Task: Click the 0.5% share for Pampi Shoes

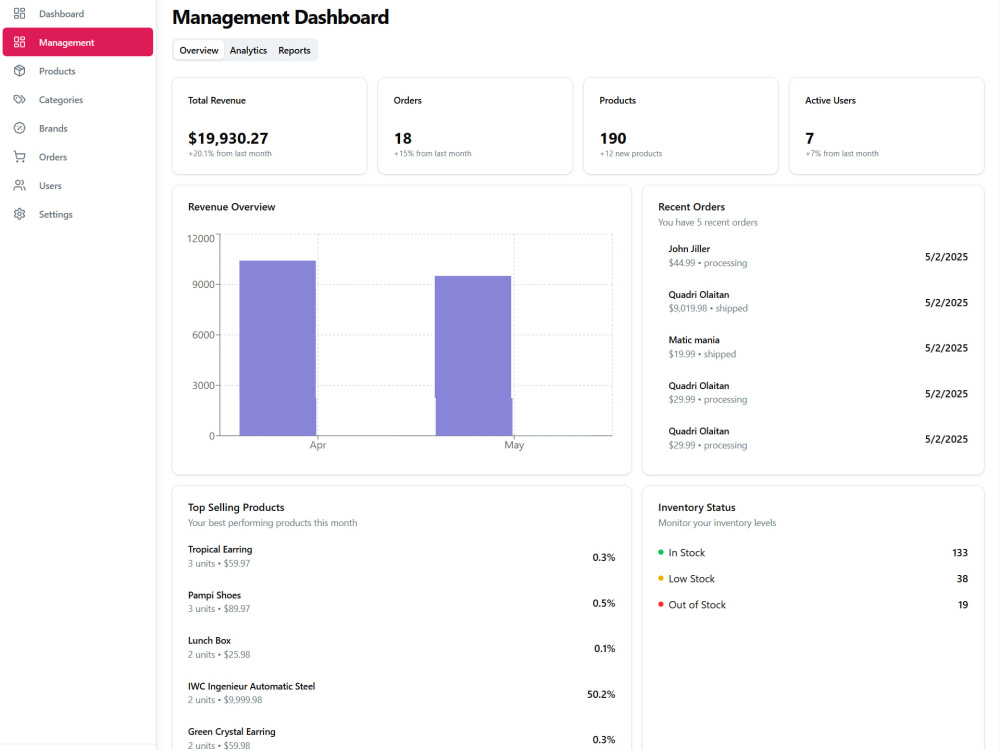Action: (603, 603)
